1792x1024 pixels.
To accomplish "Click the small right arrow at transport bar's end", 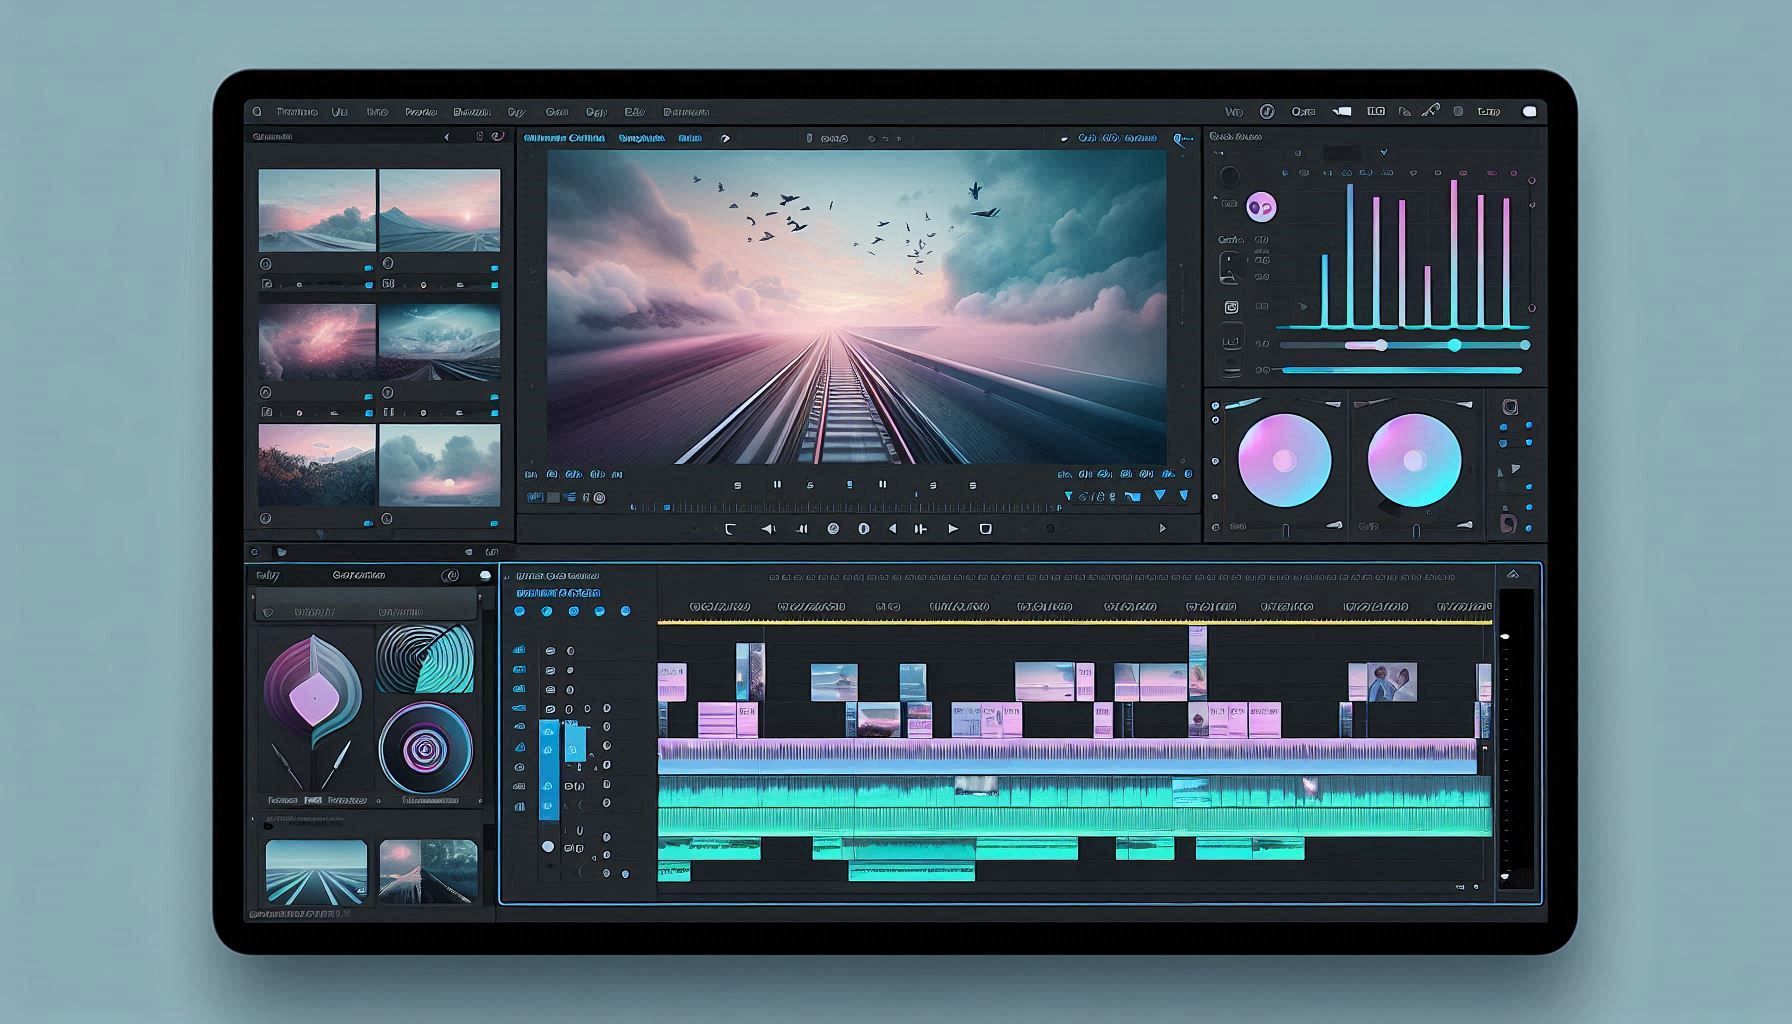I will (x=1162, y=528).
